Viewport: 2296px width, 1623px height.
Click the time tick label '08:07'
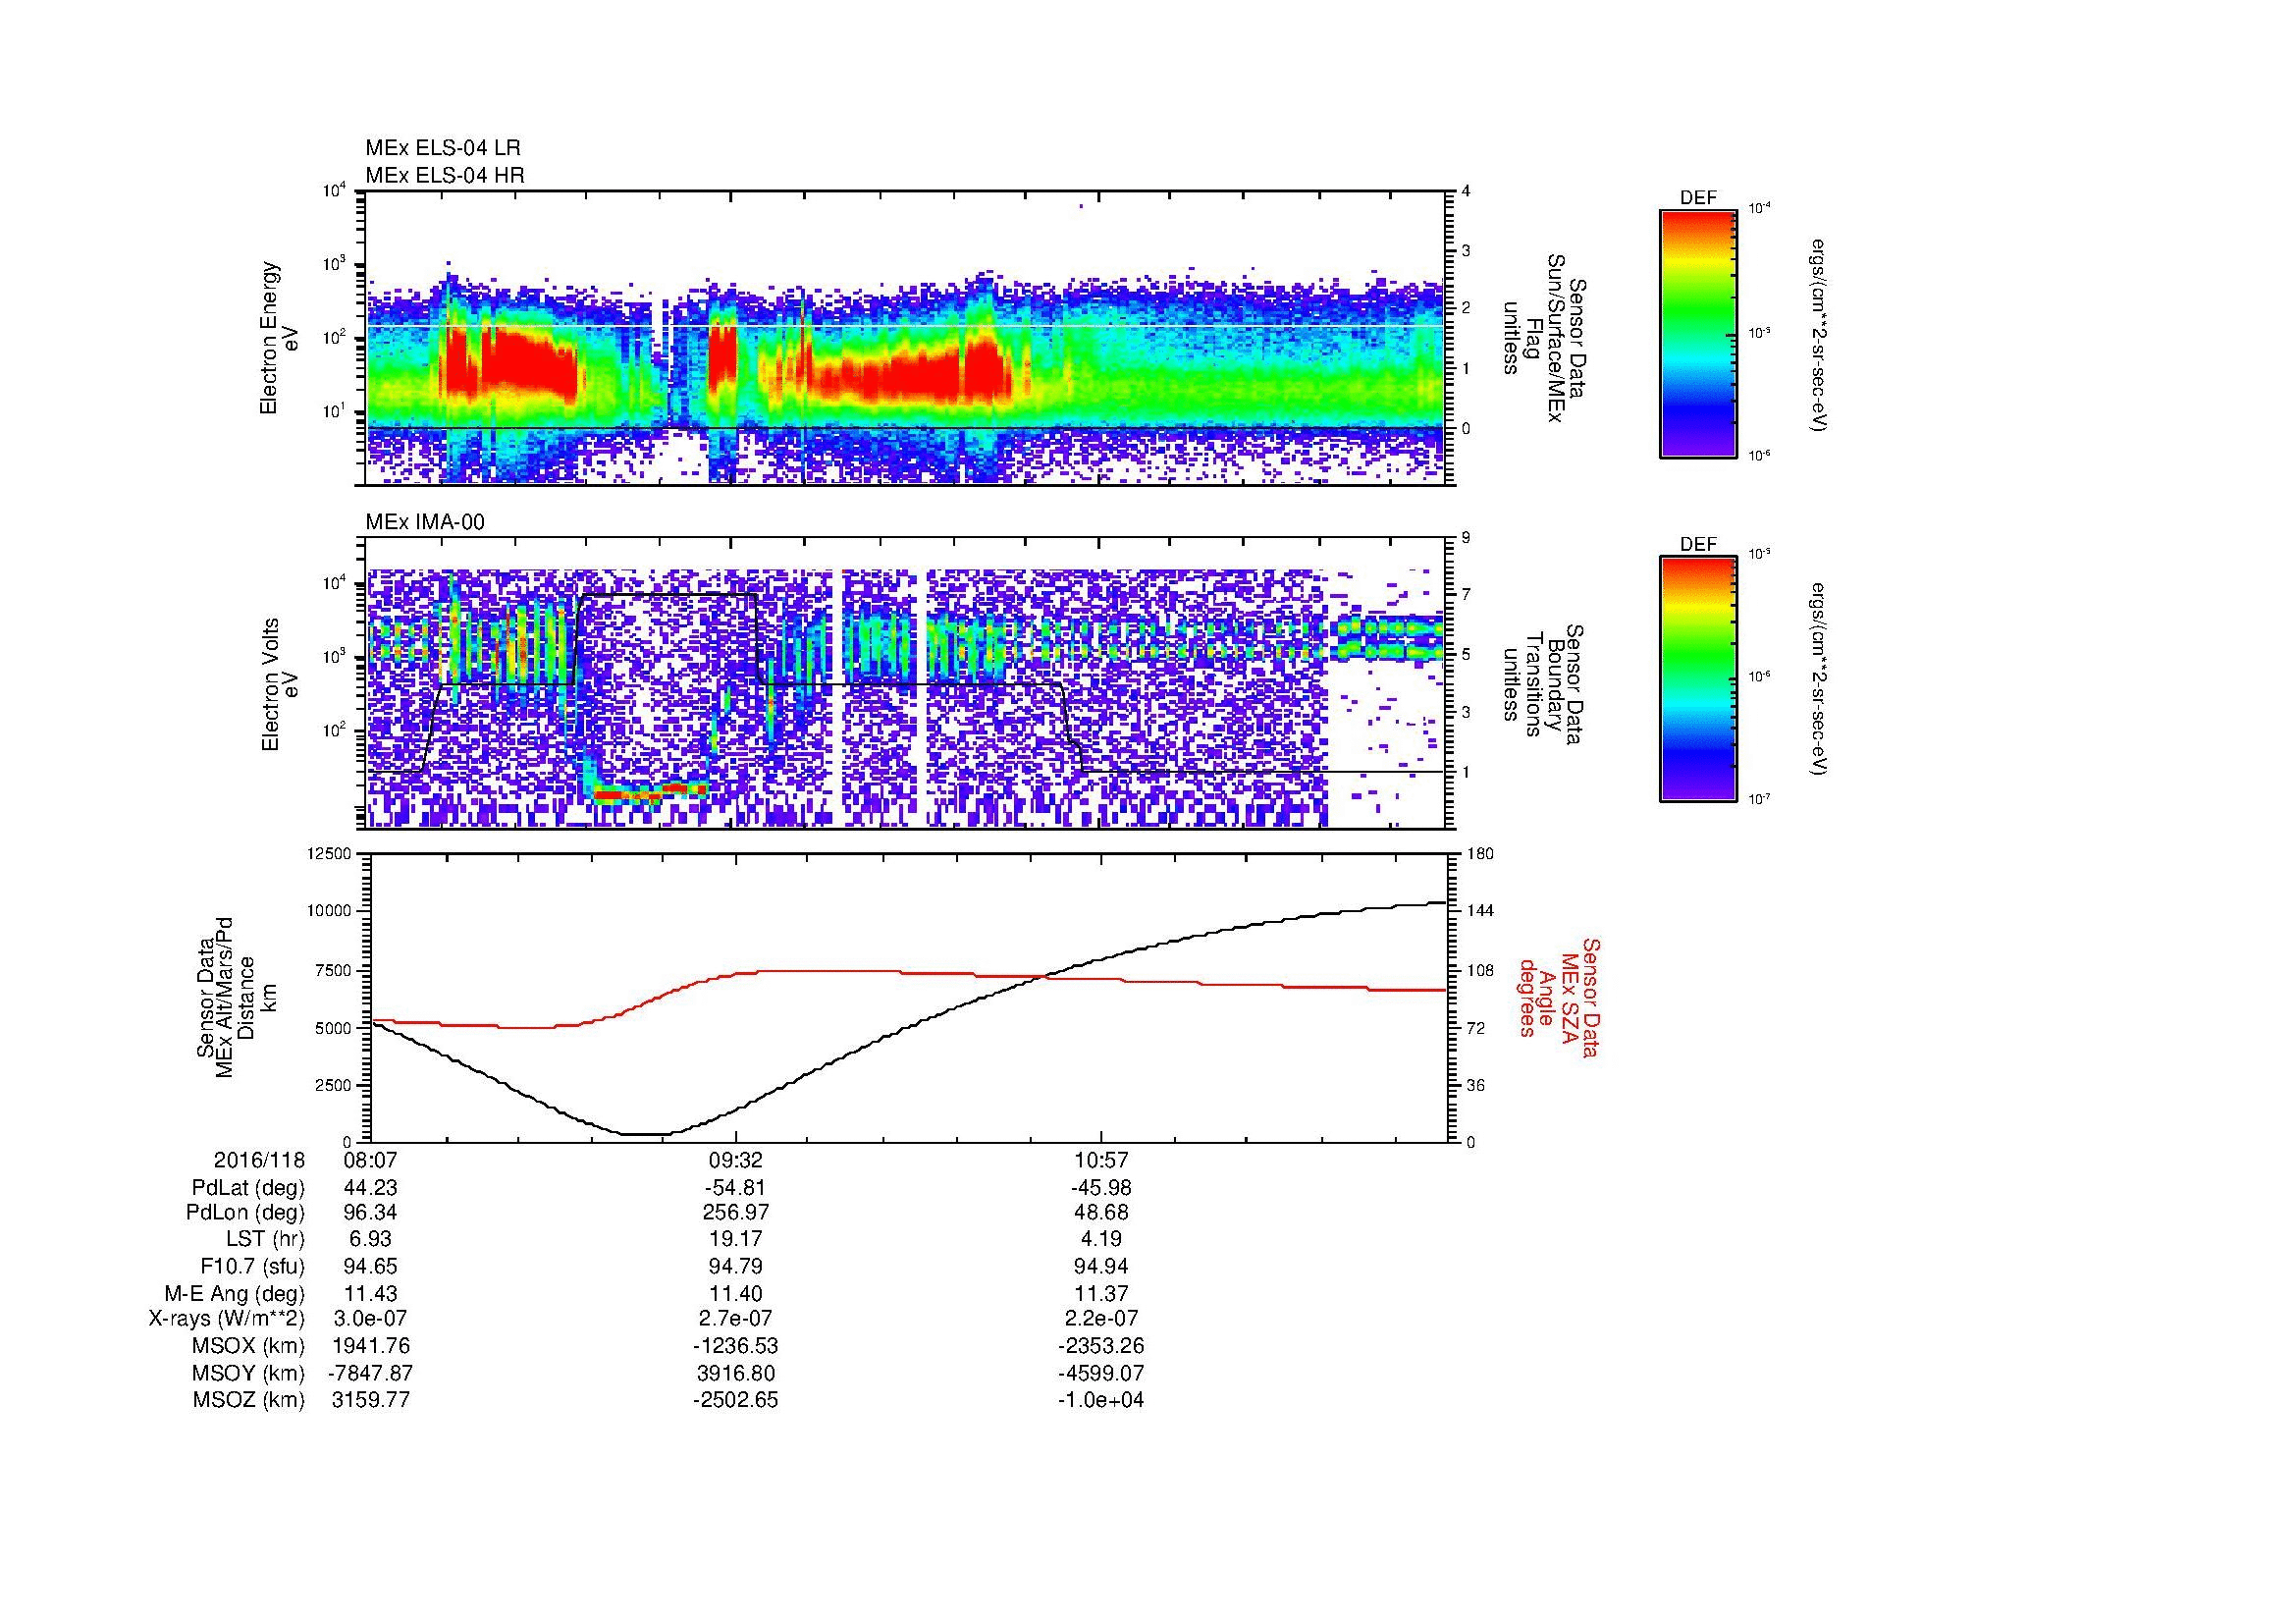[x=371, y=1160]
